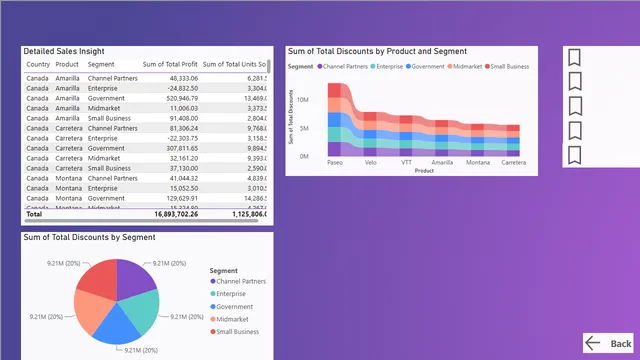
Task: Click the table's horizontal scrollbar
Action: (x=141, y=221)
